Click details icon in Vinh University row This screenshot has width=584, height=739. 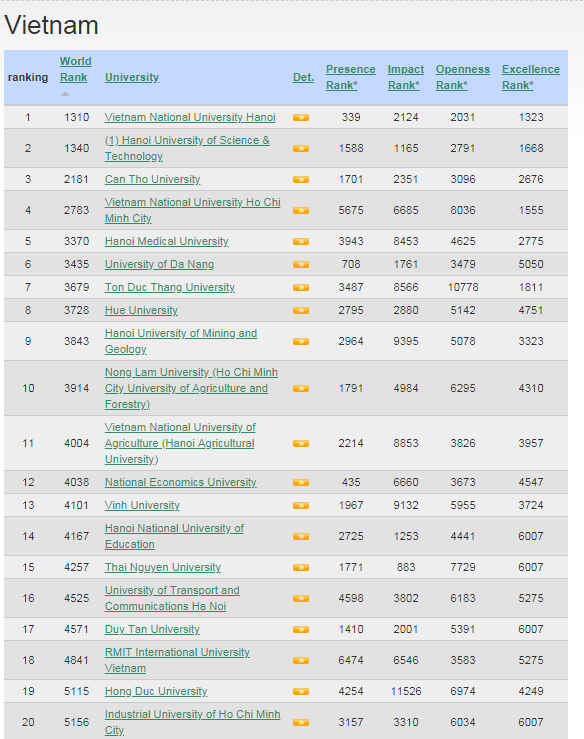pos(301,506)
